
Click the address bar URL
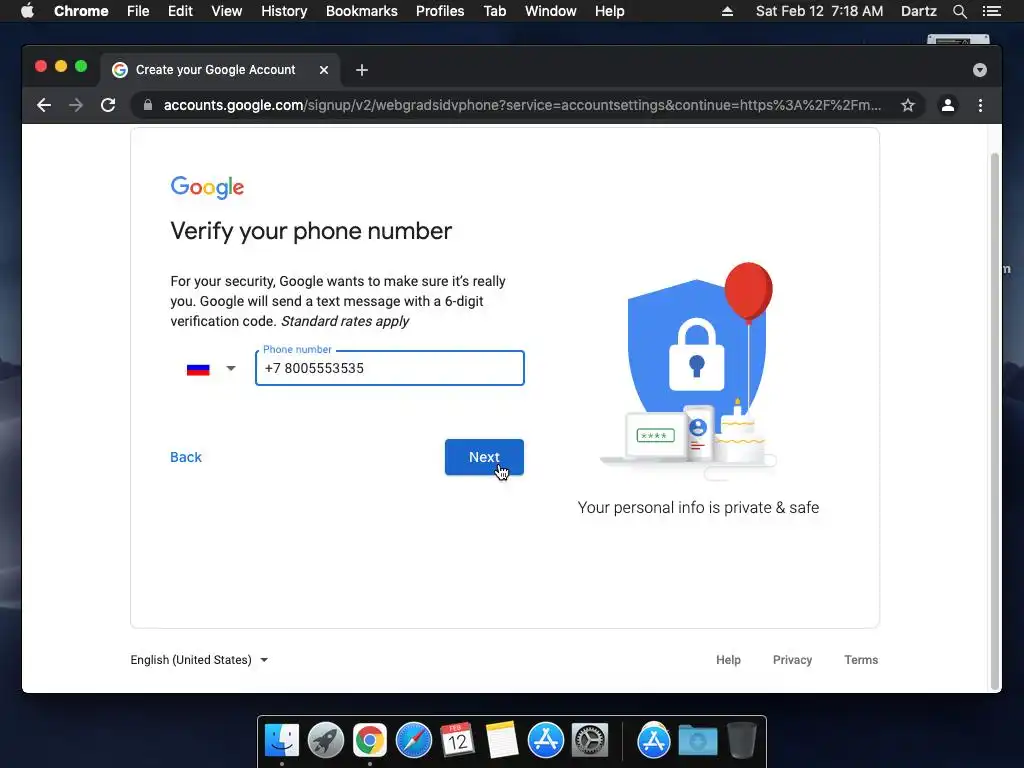[522, 105]
